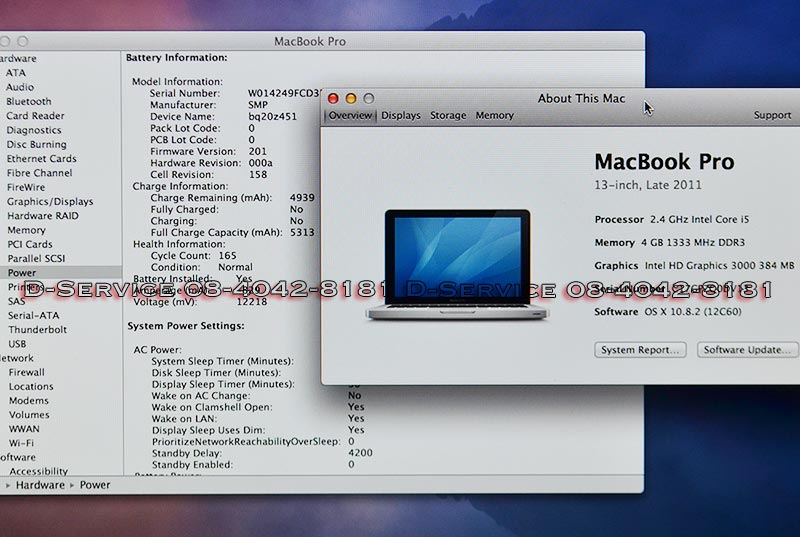Viewport: 800px width, 537px height.
Task: Select USB in the sidebar
Action: [17, 344]
